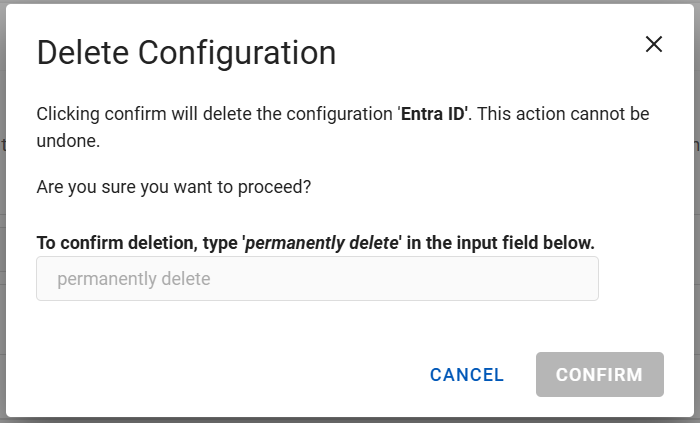Click the bold 'Entra ID' configuration name

tap(434, 114)
